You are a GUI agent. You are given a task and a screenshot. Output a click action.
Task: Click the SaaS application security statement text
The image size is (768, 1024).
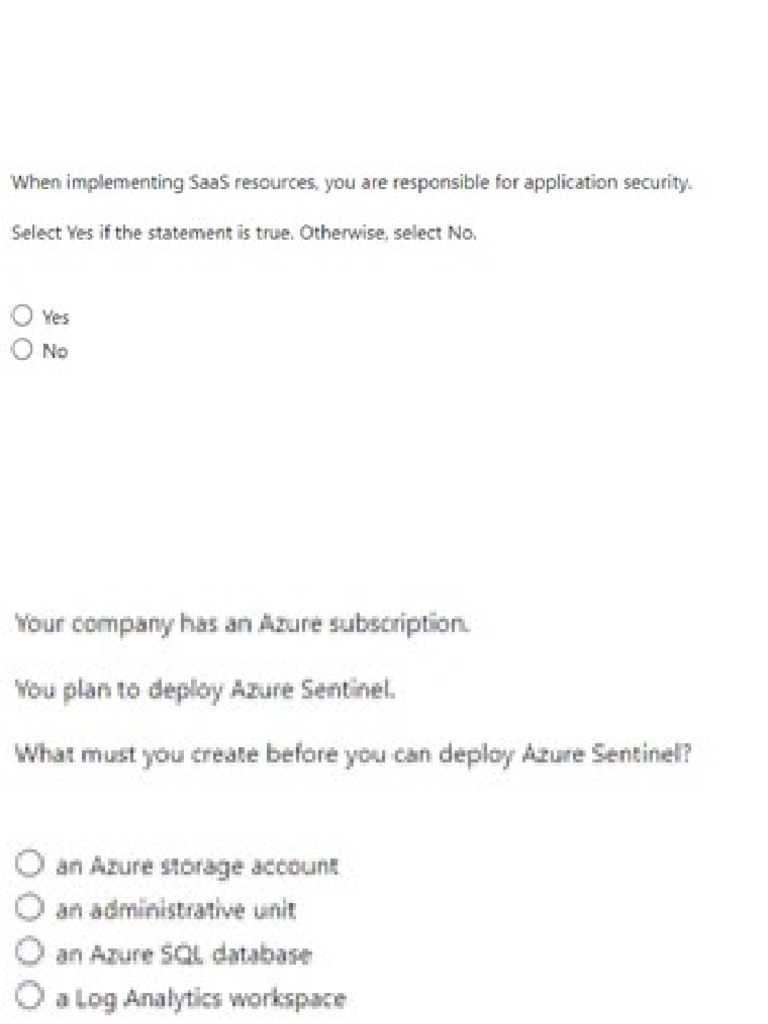pos(351,183)
